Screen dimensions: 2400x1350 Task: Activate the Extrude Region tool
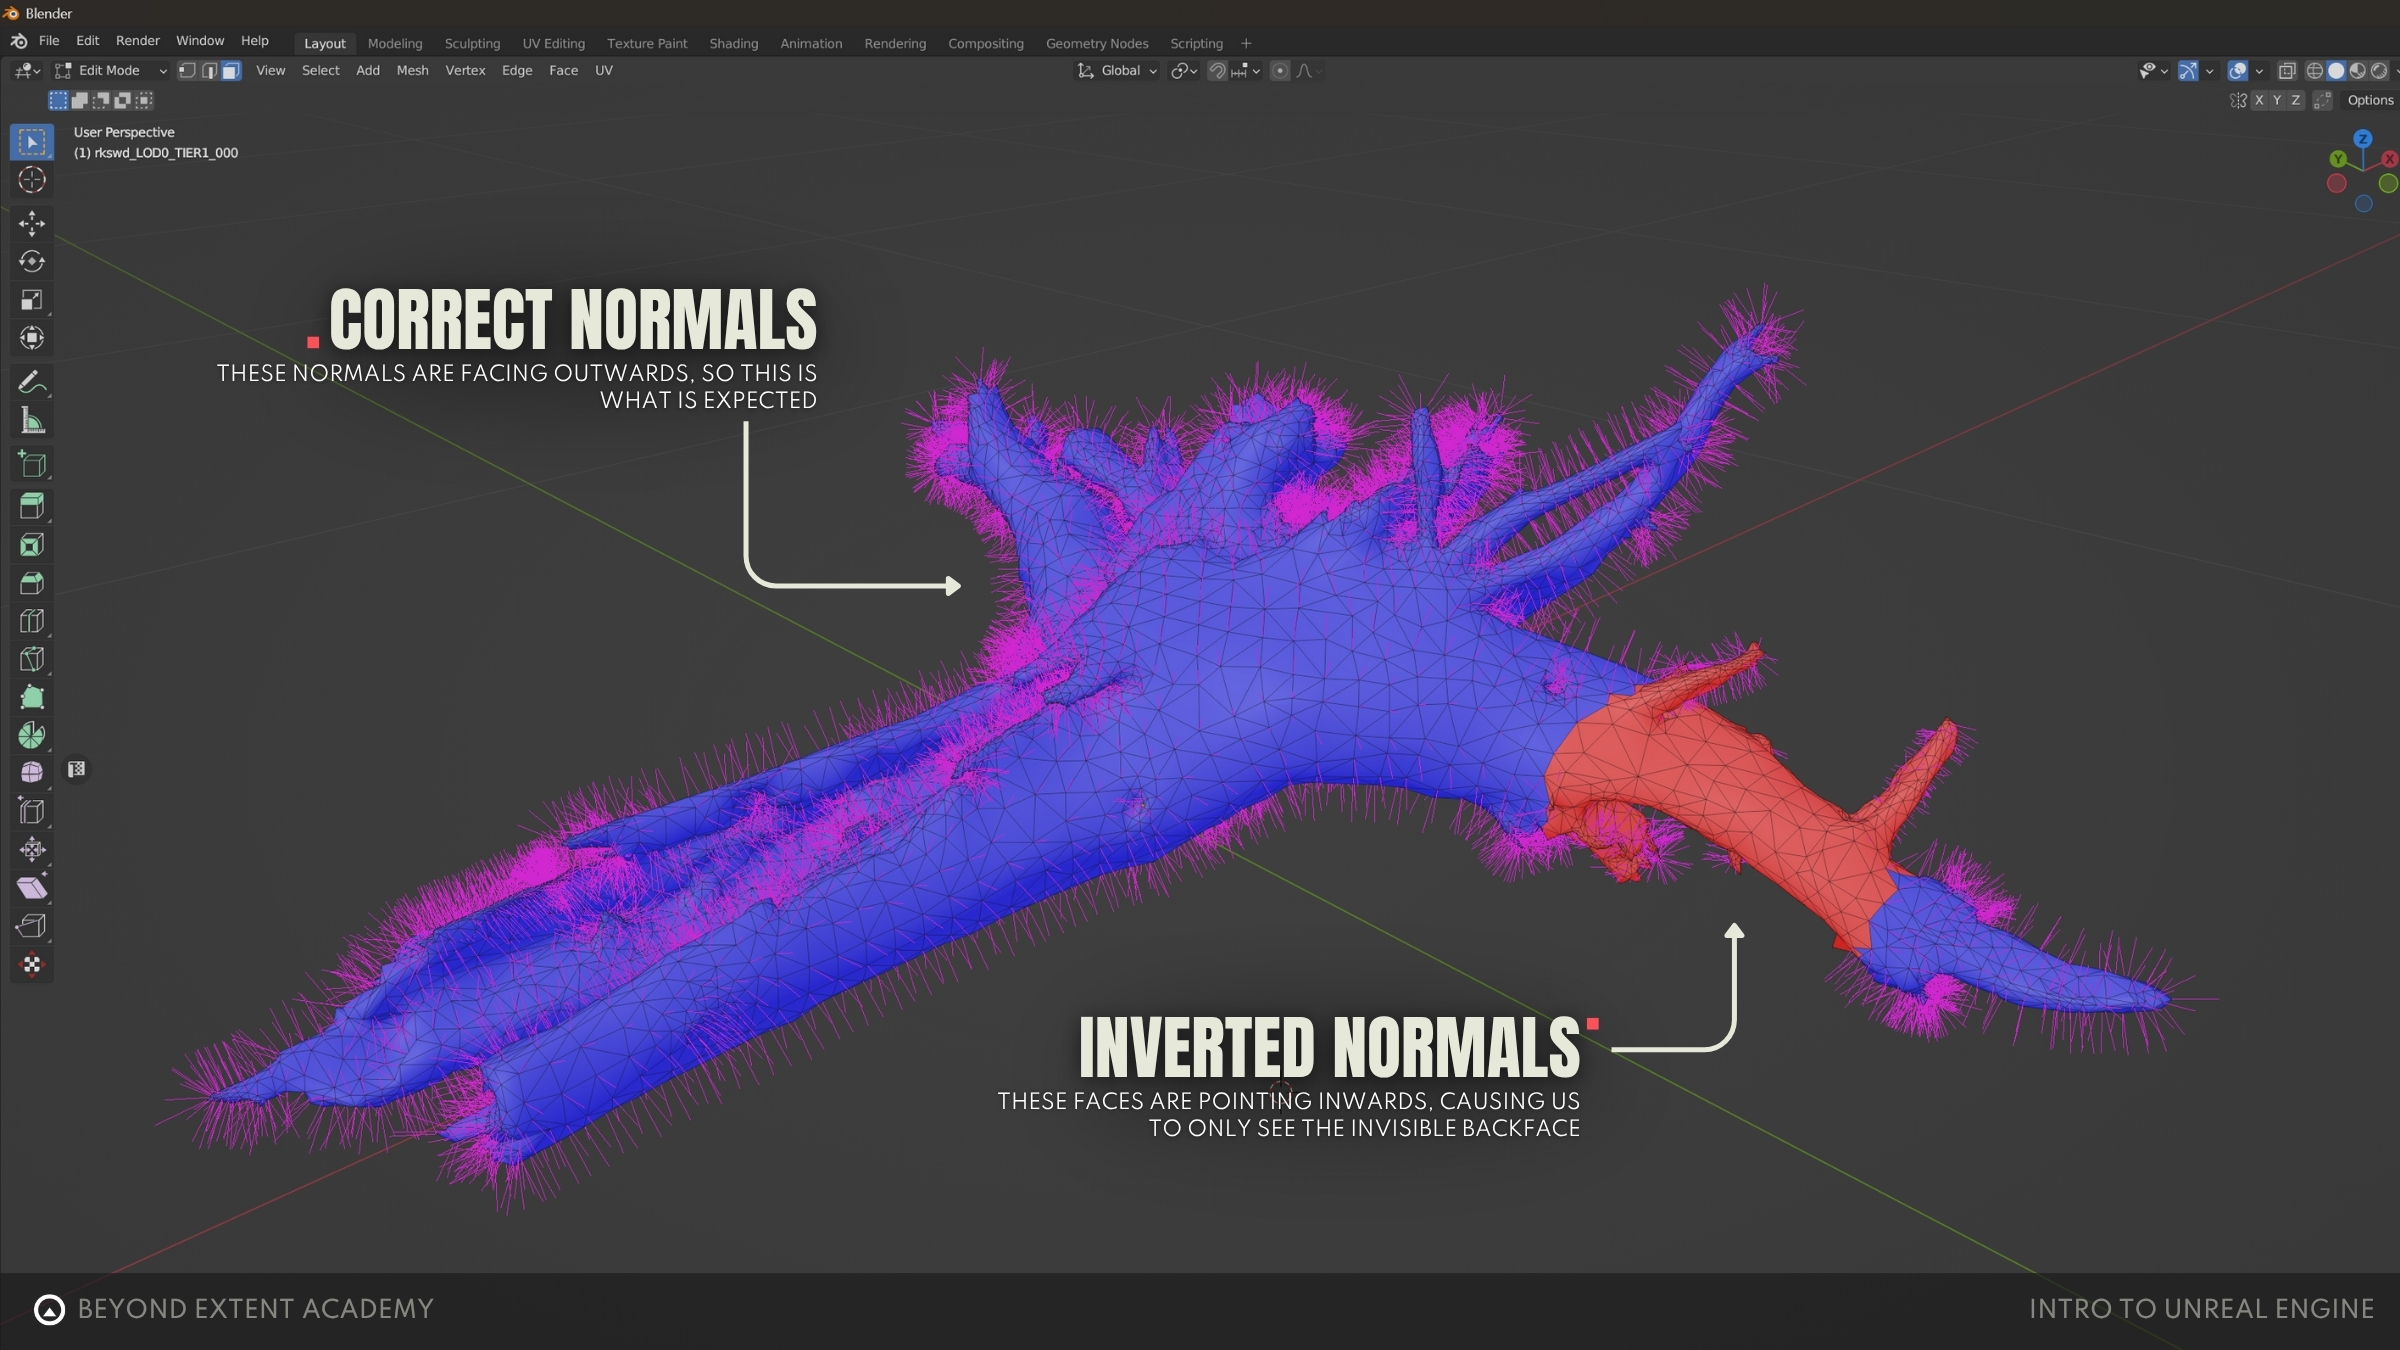click(32, 506)
